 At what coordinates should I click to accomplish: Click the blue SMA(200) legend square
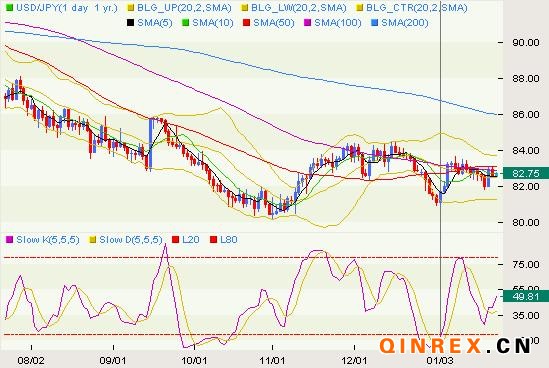pyautogui.click(x=374, y=23)
